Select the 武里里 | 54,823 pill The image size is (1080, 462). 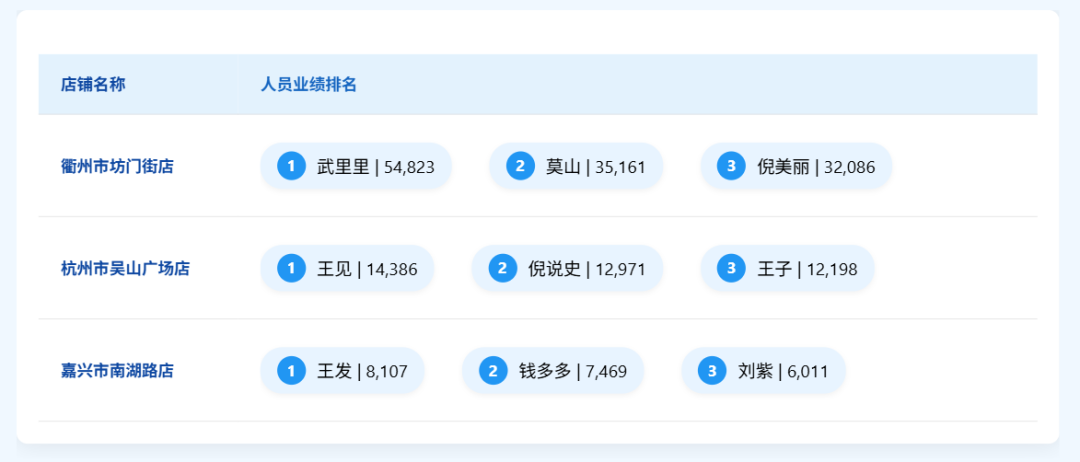point(356,166)
